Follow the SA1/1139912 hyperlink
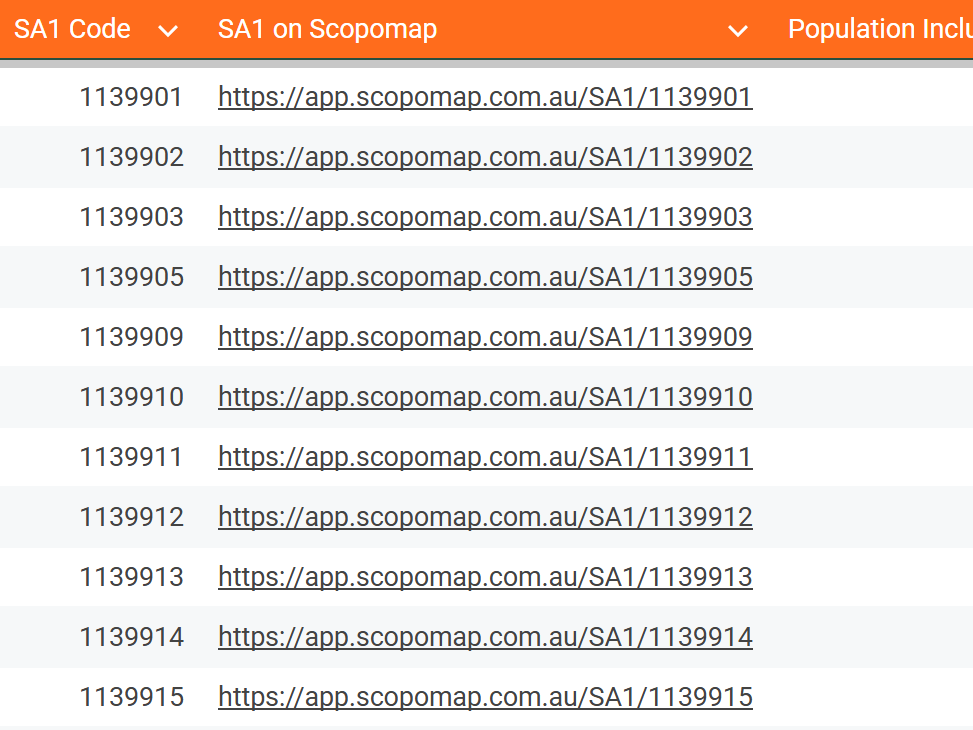The height and width of the screenshot is (730, 973). (x=485, y=517)
